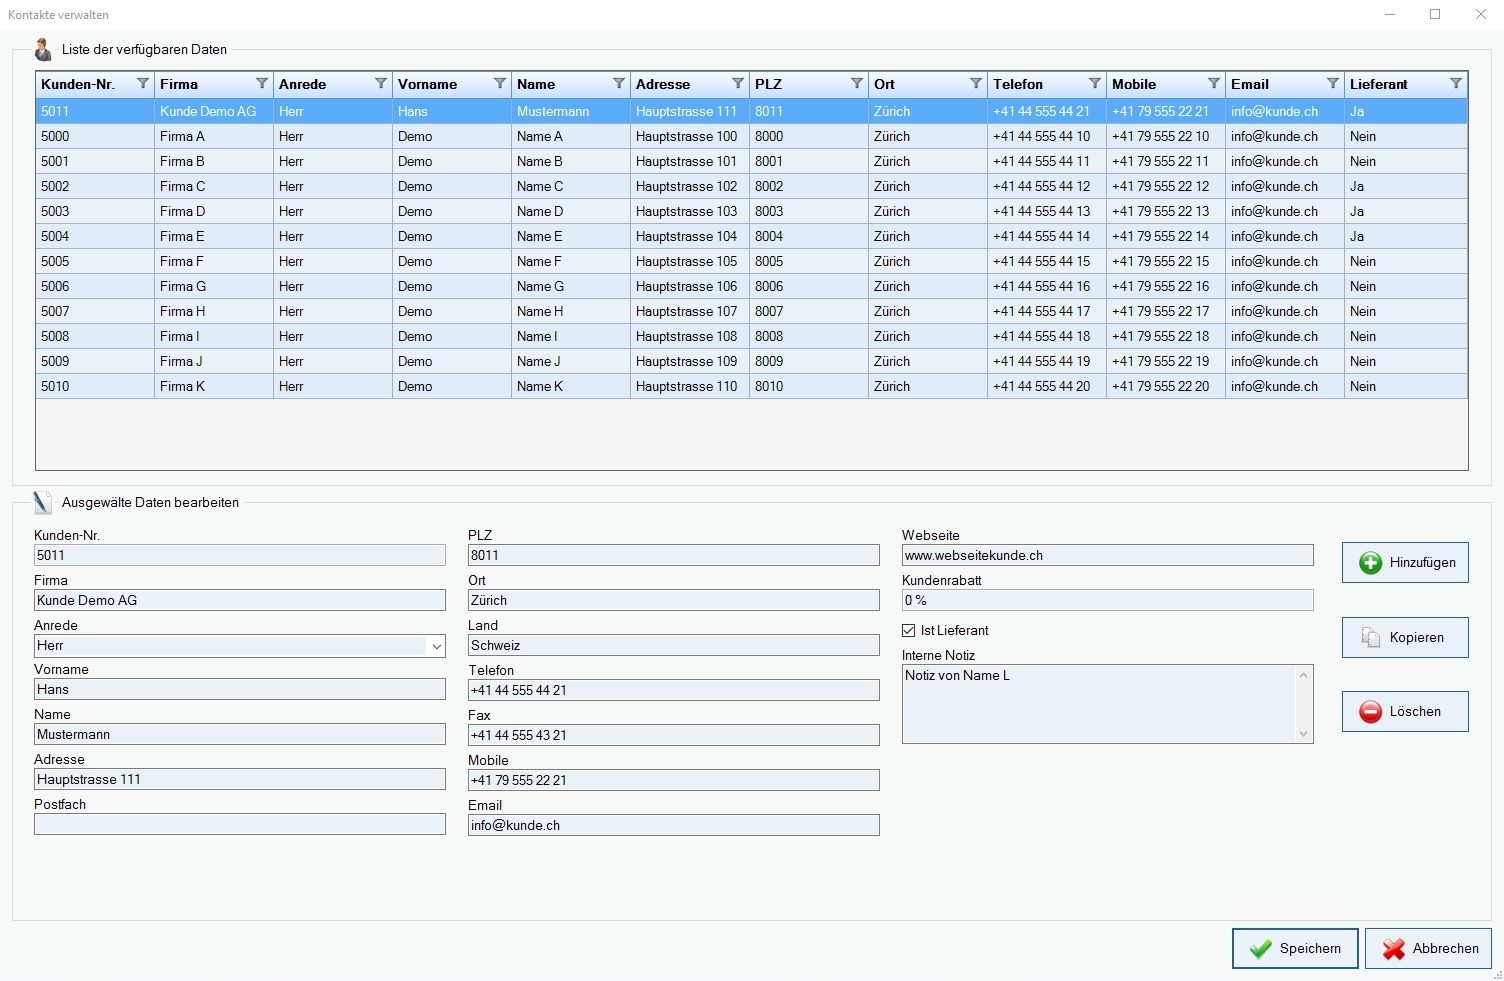
Task: Open filter for Ort column
Action: click(x=976, y=83)
